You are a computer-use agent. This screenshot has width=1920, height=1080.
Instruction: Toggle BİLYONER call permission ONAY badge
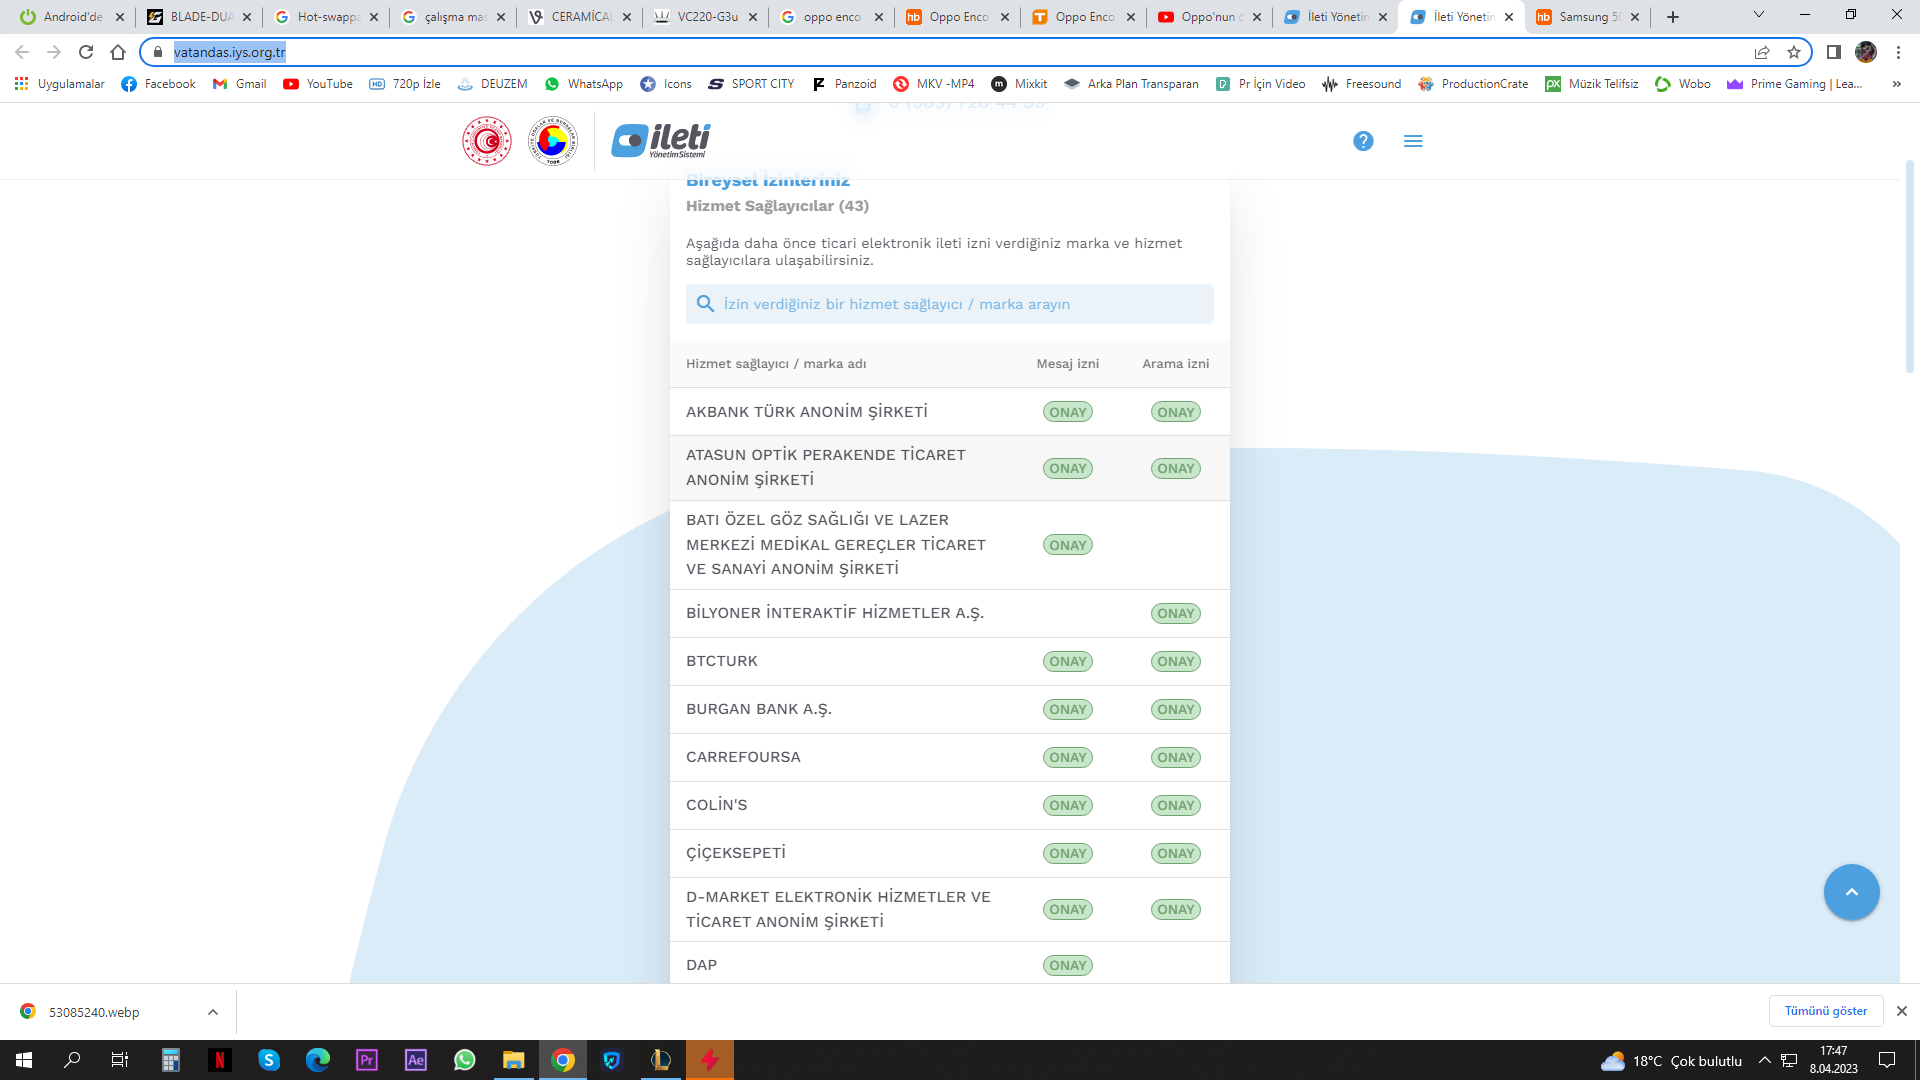[1175, 613]
